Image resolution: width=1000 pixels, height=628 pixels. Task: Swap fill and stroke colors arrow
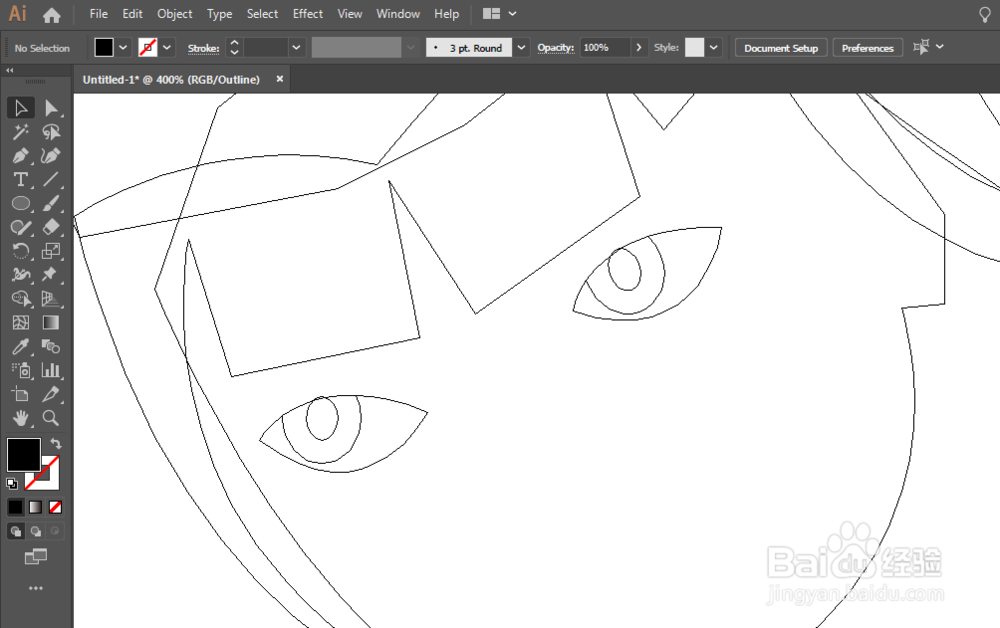point(56,443)
